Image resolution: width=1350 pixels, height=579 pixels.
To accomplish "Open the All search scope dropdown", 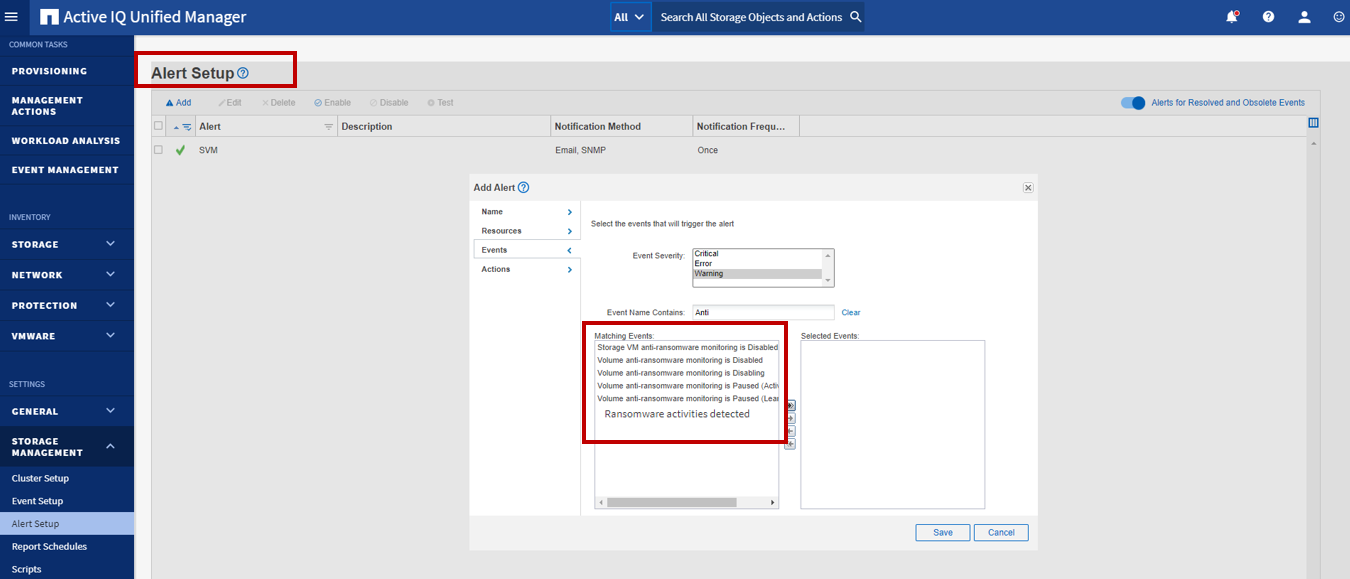I will pos(630,17).
